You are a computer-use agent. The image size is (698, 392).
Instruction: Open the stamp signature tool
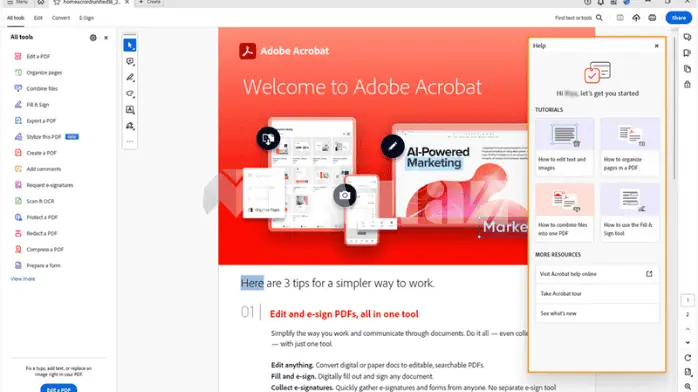(x=130, y=126)
